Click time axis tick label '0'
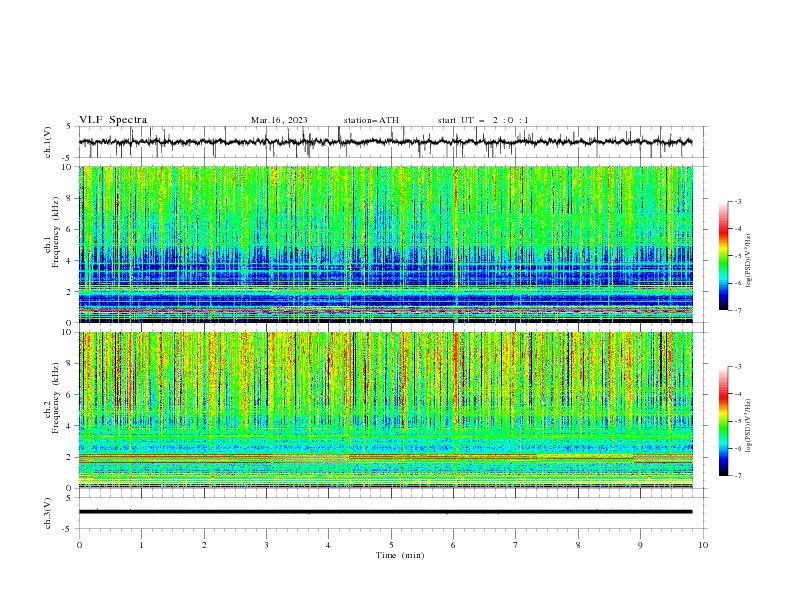This screenshot has height=612, width=792. click(79, 545)
